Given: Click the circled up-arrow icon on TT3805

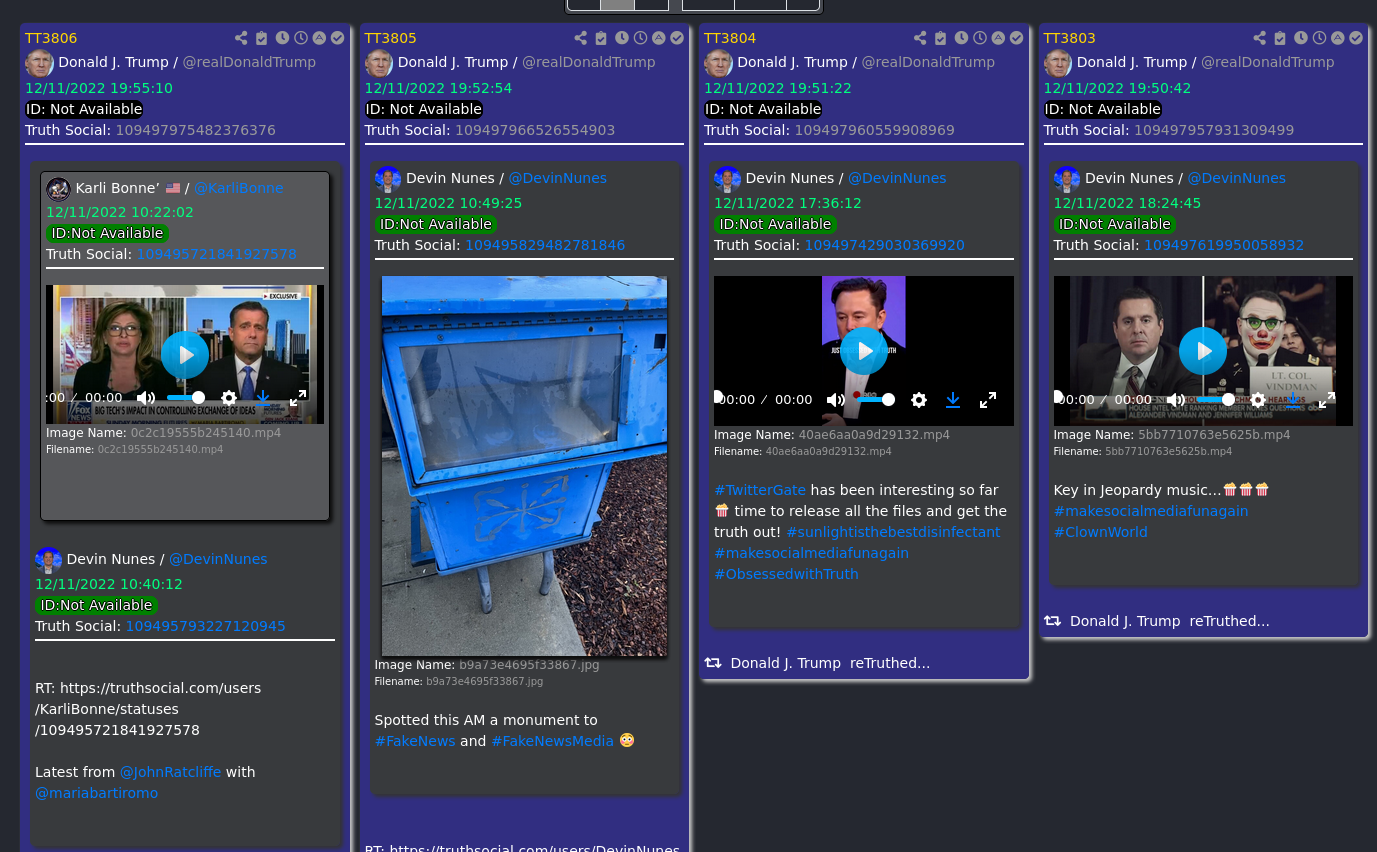Looking at the screenshot, I should click(658, 38).
